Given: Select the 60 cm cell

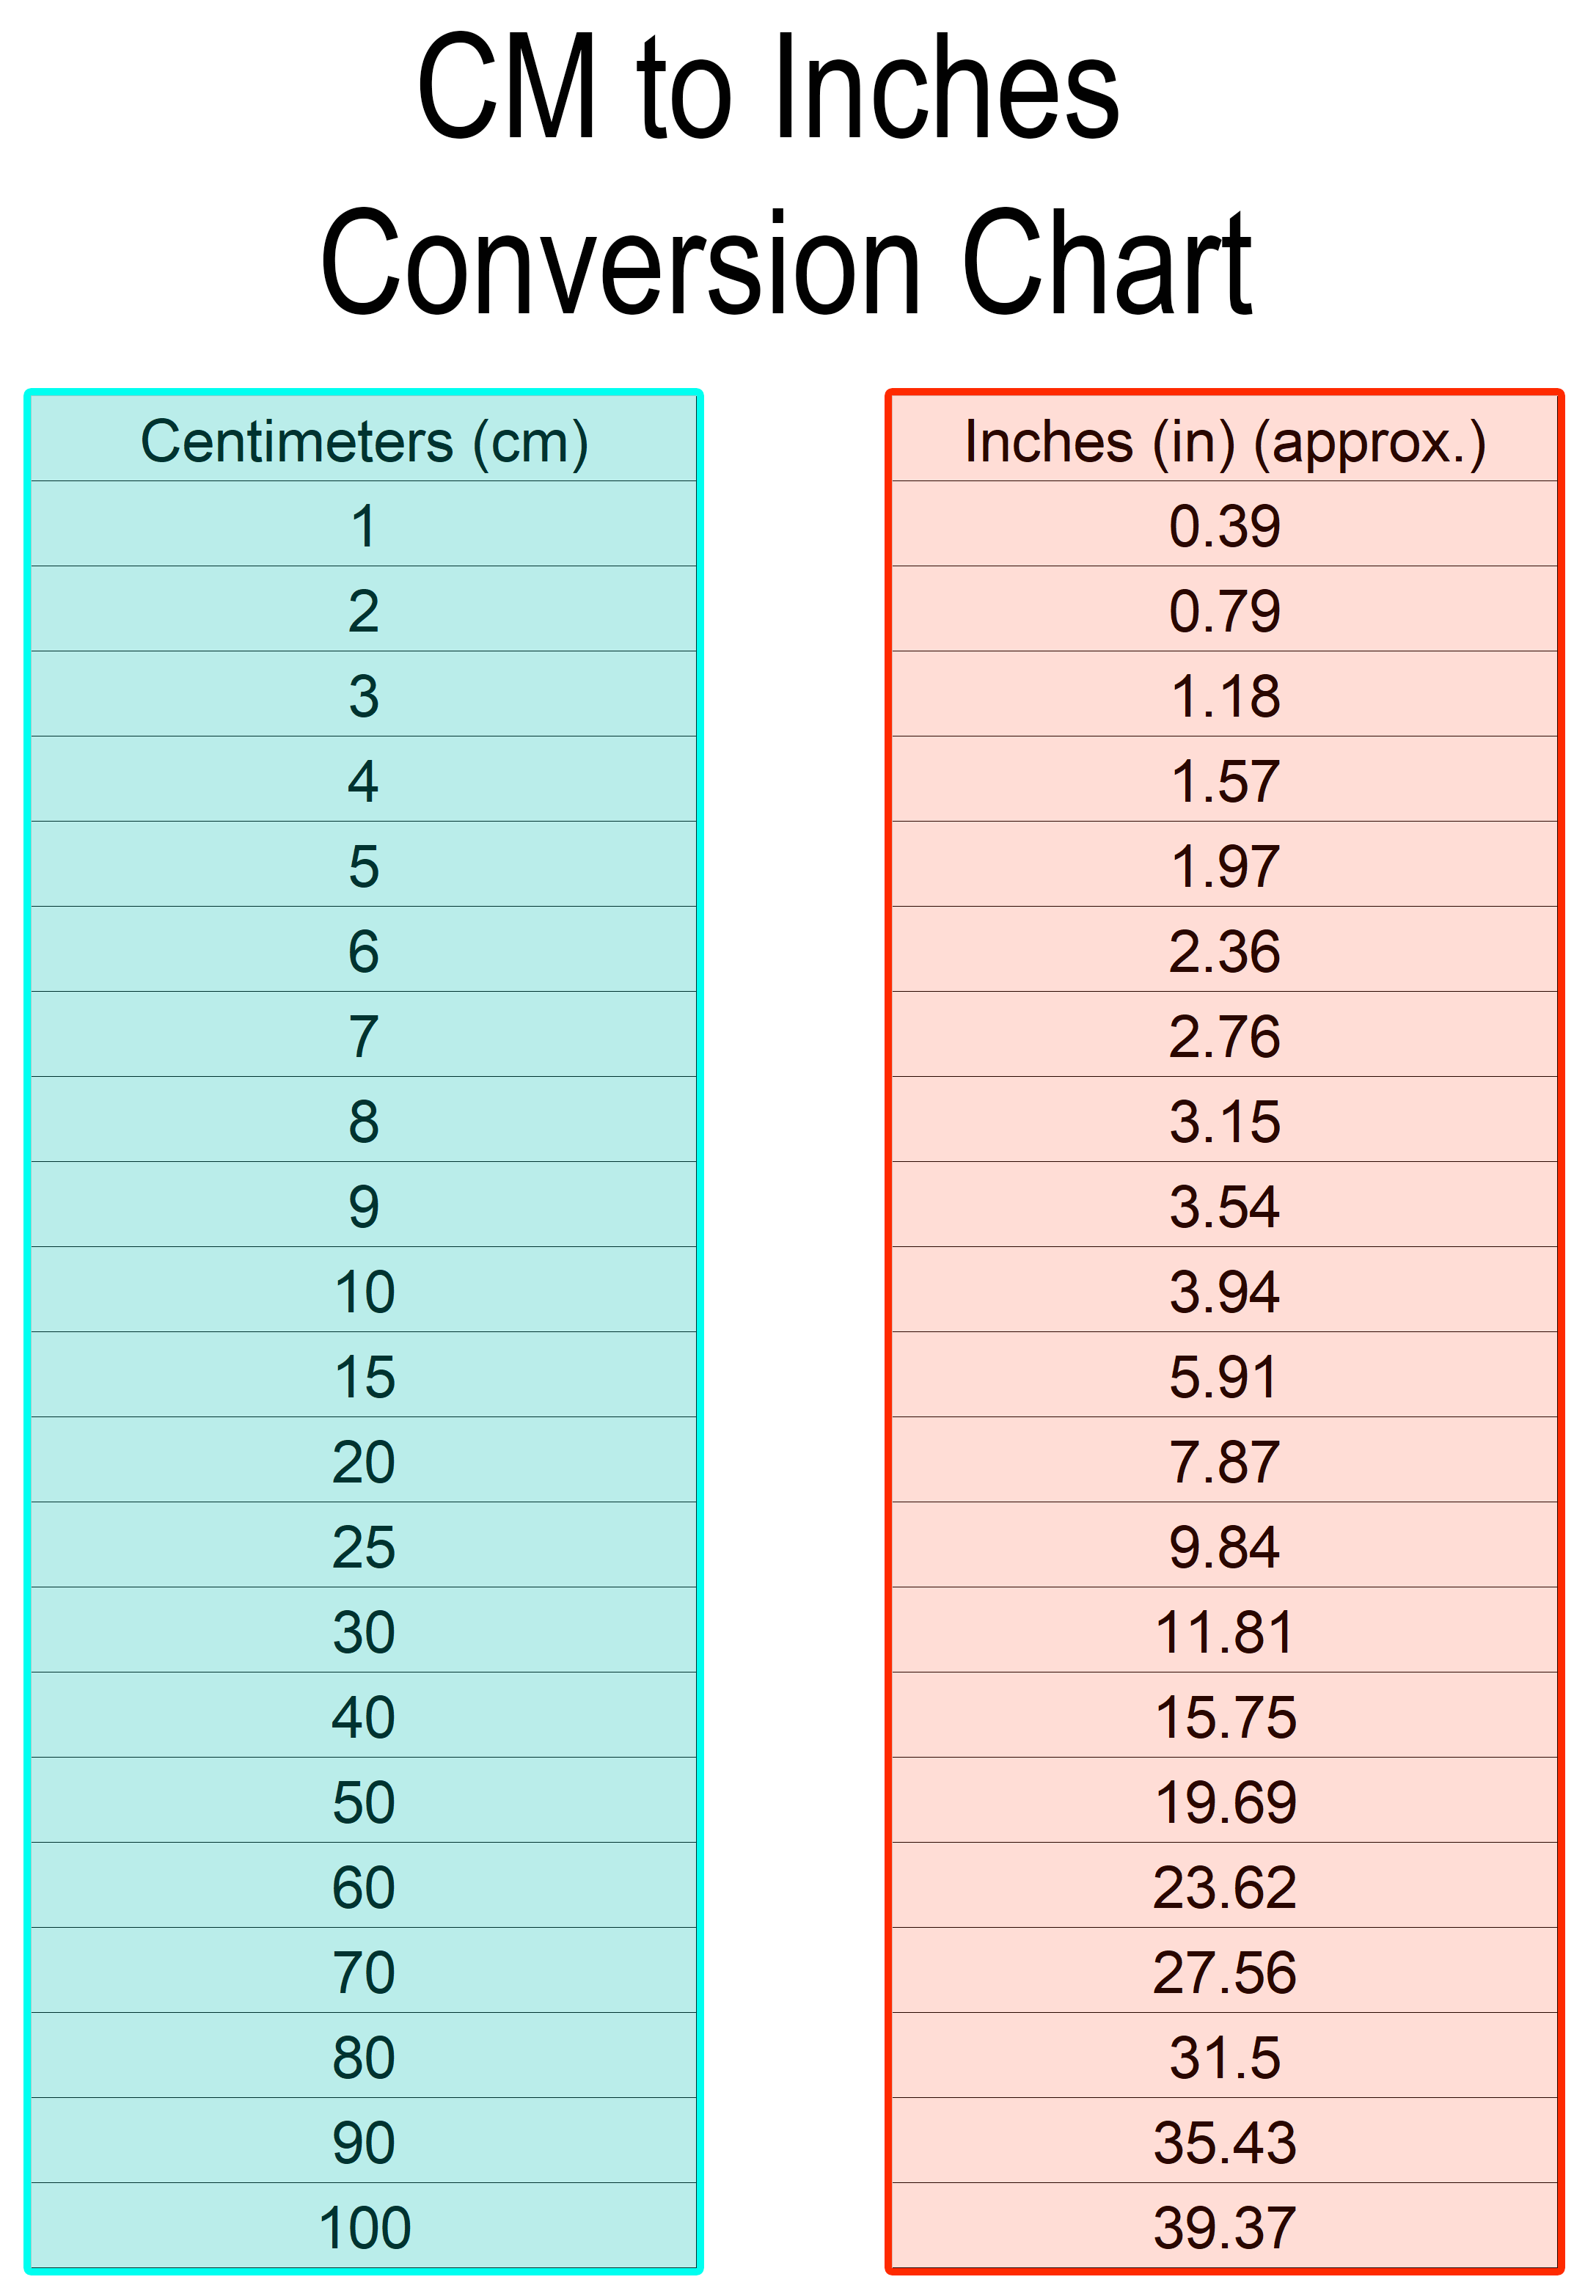Looking at the screenshot, I should (364, 1887).
